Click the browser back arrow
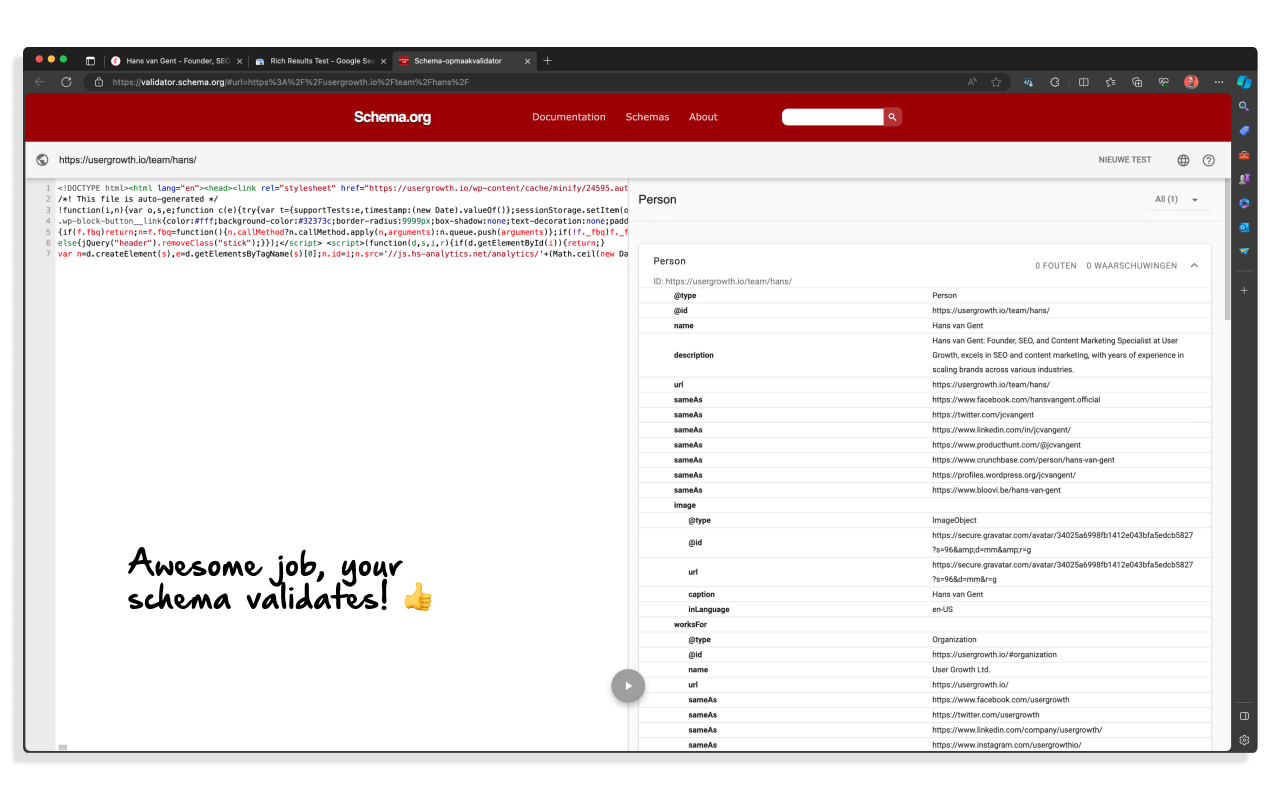1280x800 pixels. (40, 82)
